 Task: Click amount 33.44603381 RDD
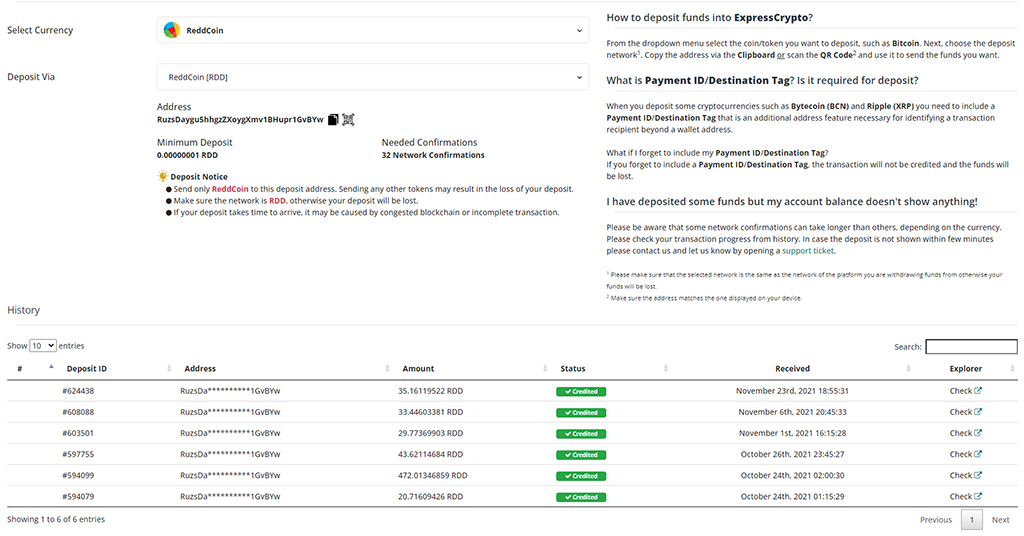tap(430, 412)
